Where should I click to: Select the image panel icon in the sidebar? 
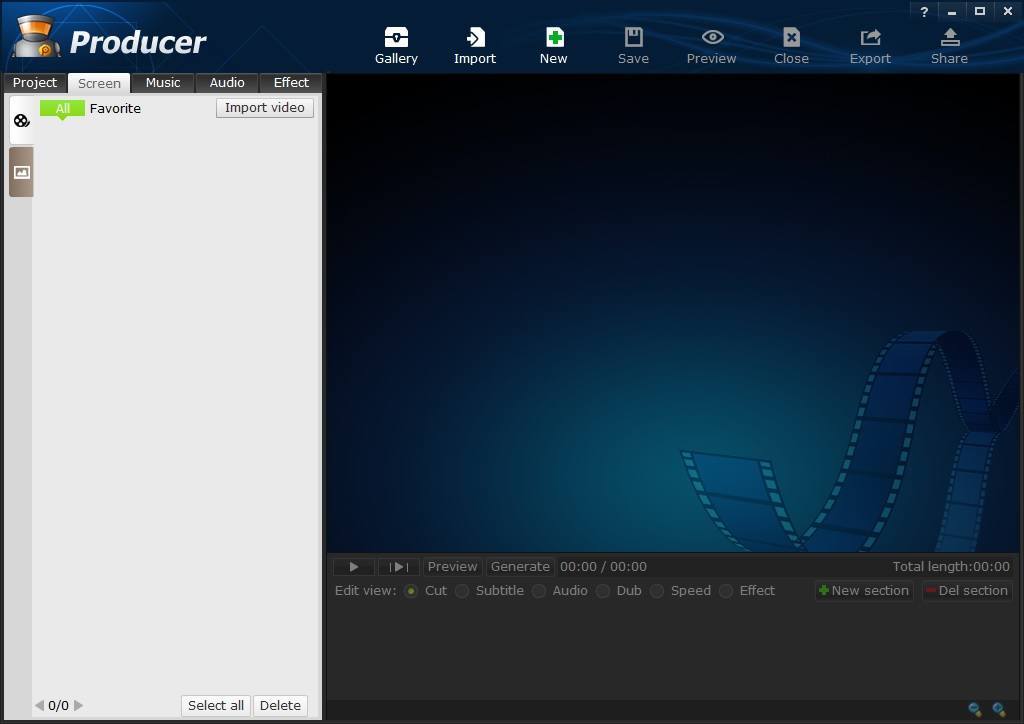pos(20,171)
